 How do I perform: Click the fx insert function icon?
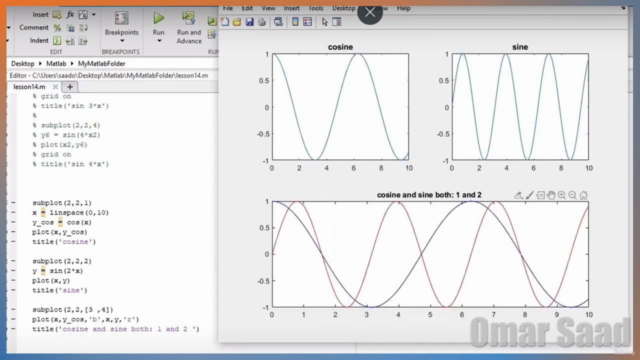coord(70,15)
